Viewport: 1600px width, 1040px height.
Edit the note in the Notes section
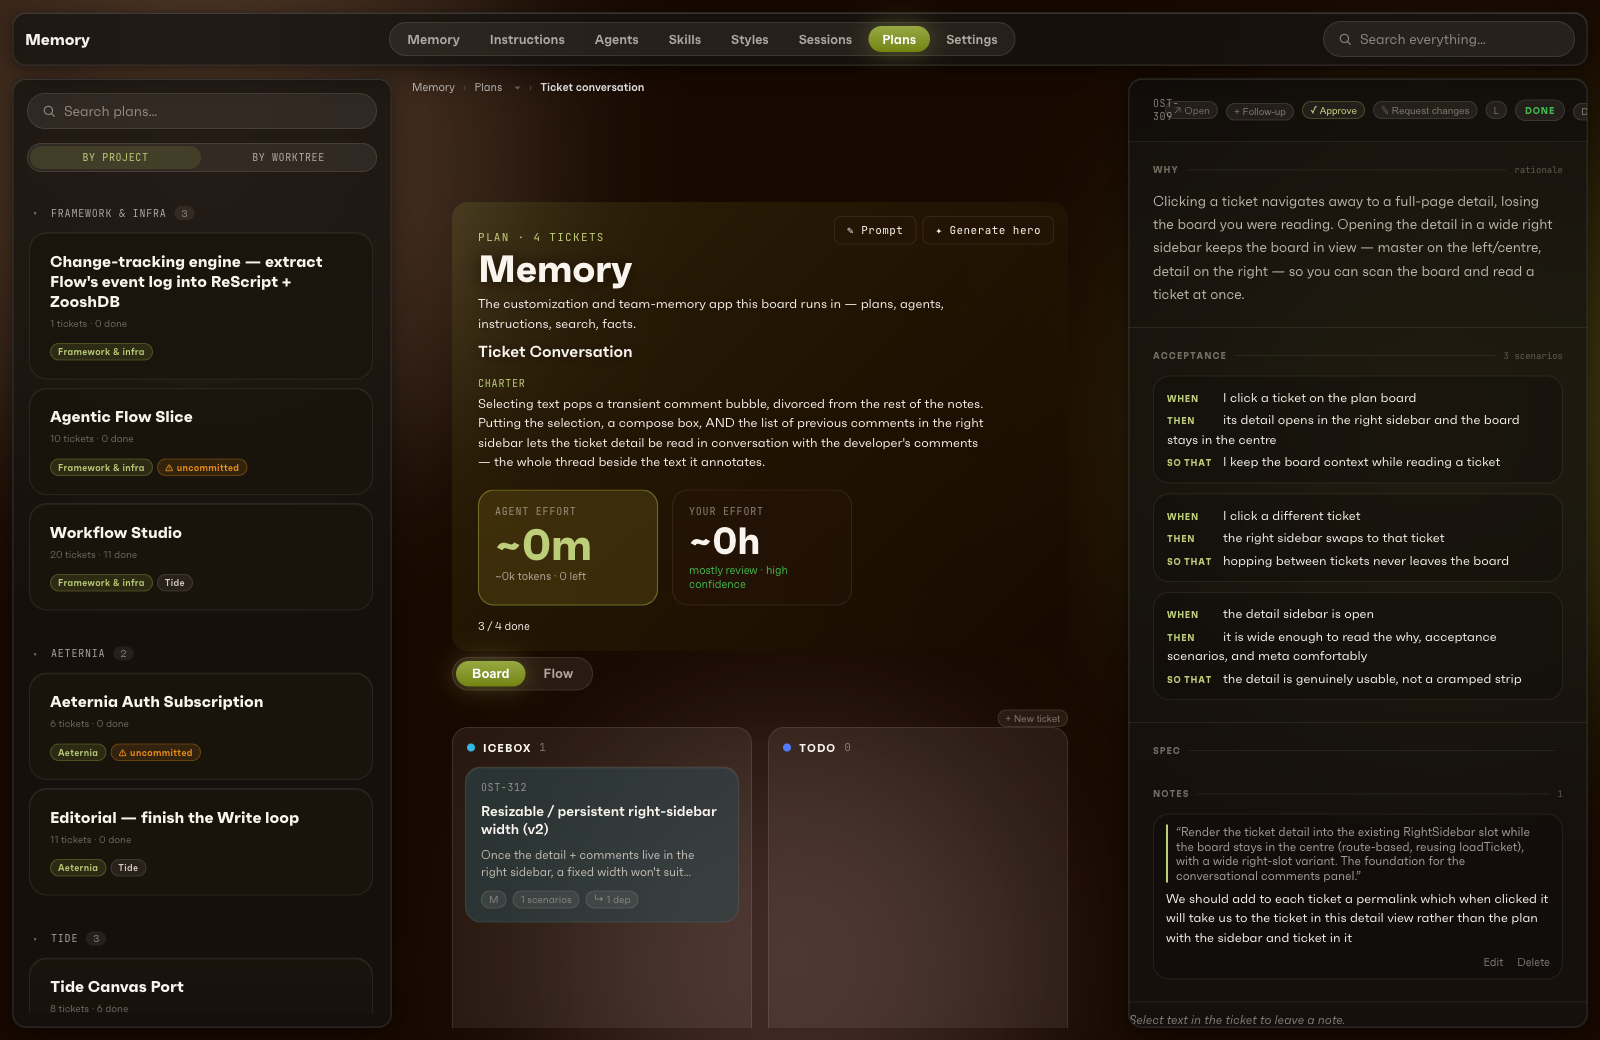click(x=1493, y=963)
